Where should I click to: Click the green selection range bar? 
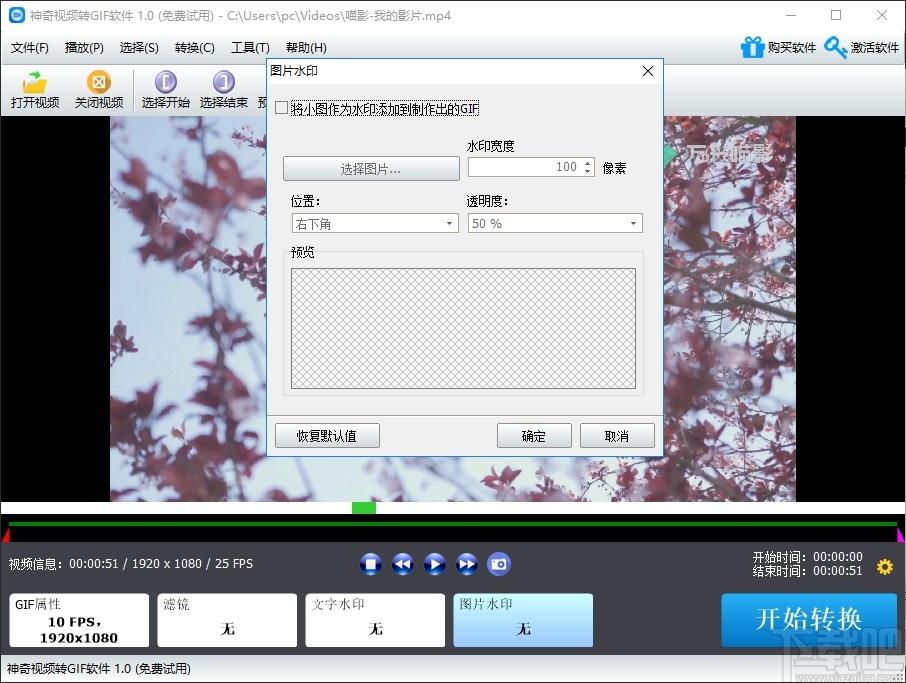(452, 524)
